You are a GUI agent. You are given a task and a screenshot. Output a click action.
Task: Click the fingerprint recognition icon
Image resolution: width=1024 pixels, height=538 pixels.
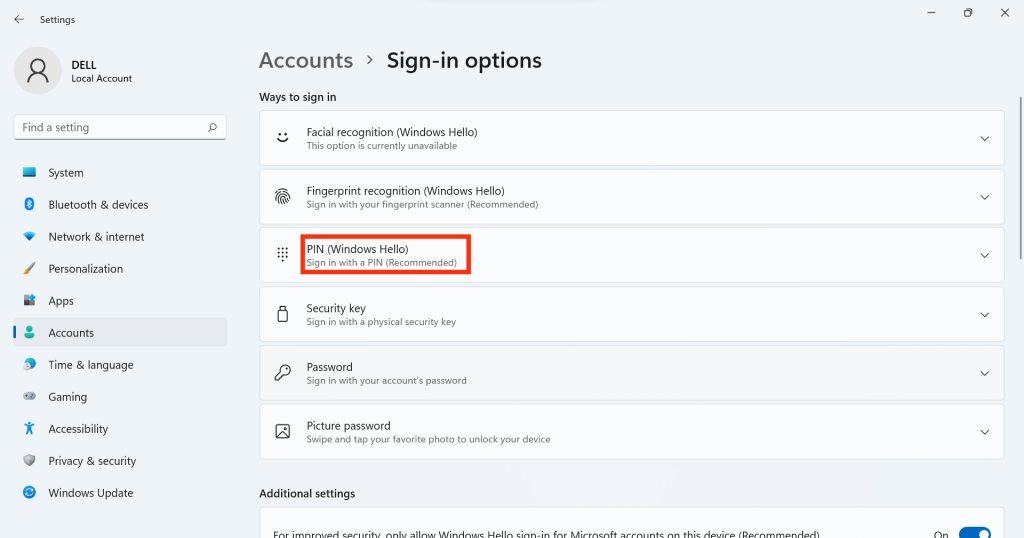pos(282,197)
